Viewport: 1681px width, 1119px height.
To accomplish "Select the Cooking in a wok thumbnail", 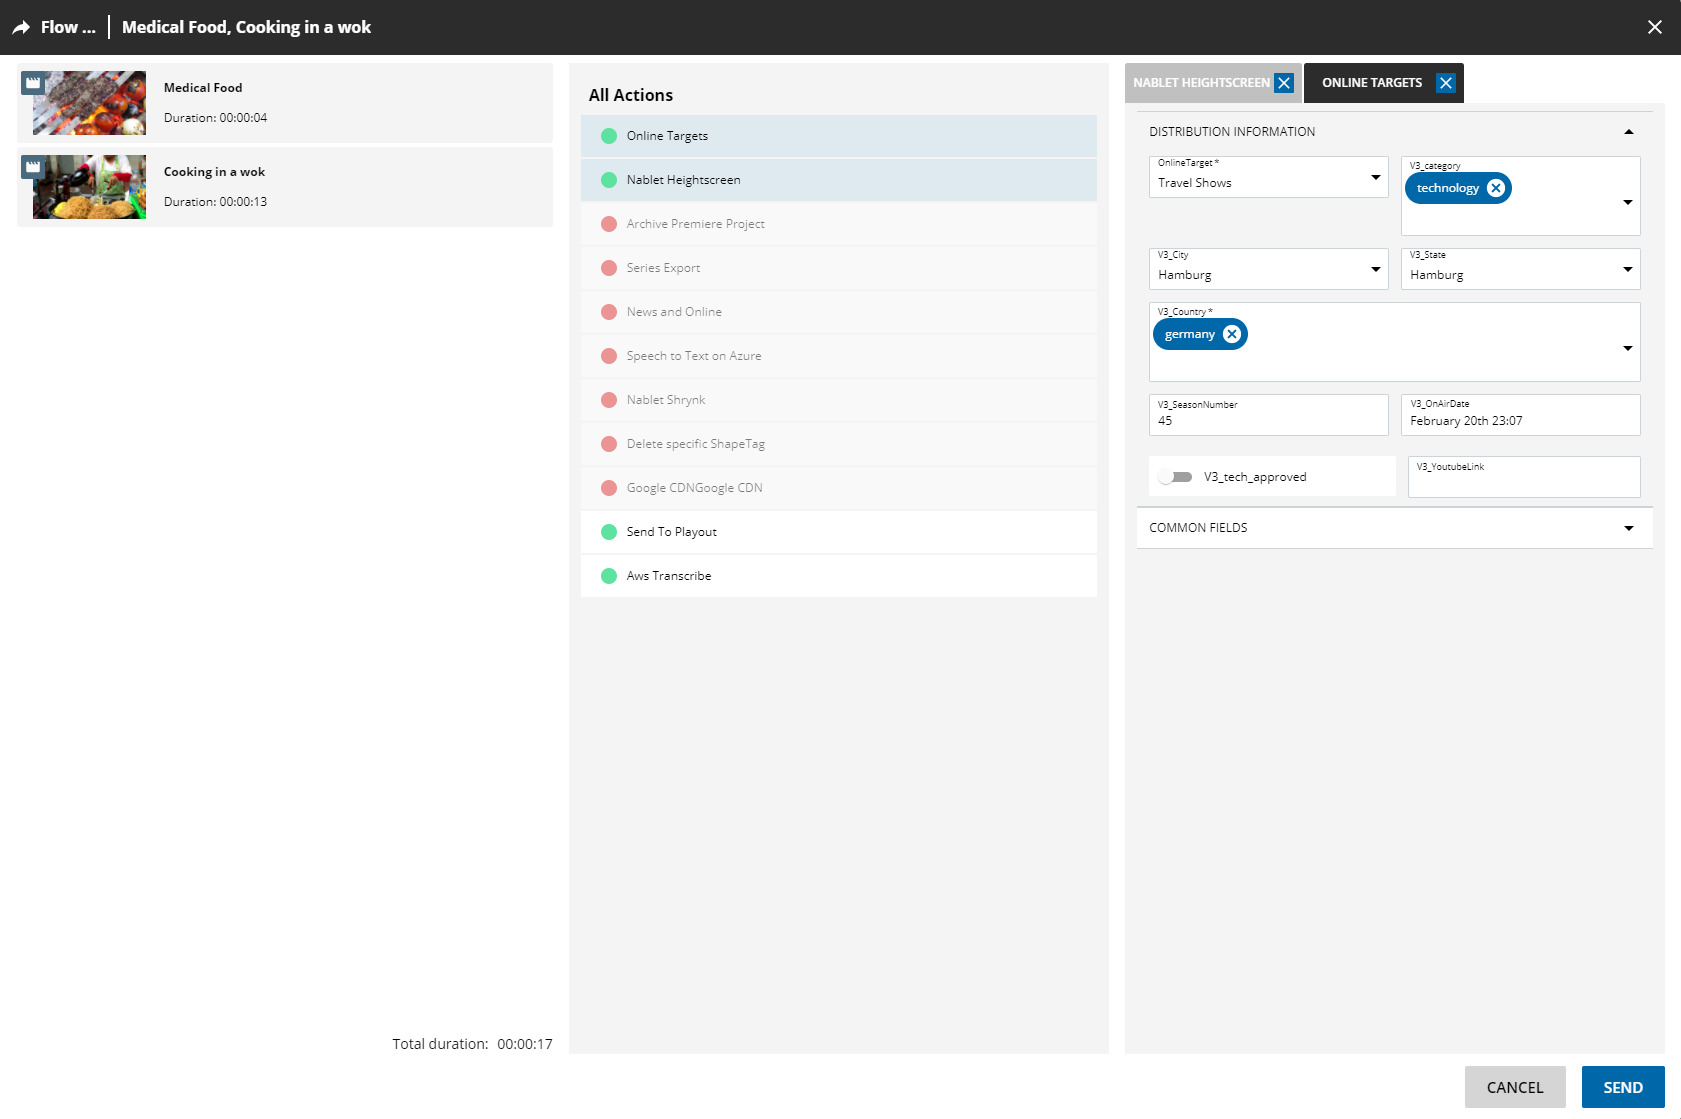I will [89, 187].
